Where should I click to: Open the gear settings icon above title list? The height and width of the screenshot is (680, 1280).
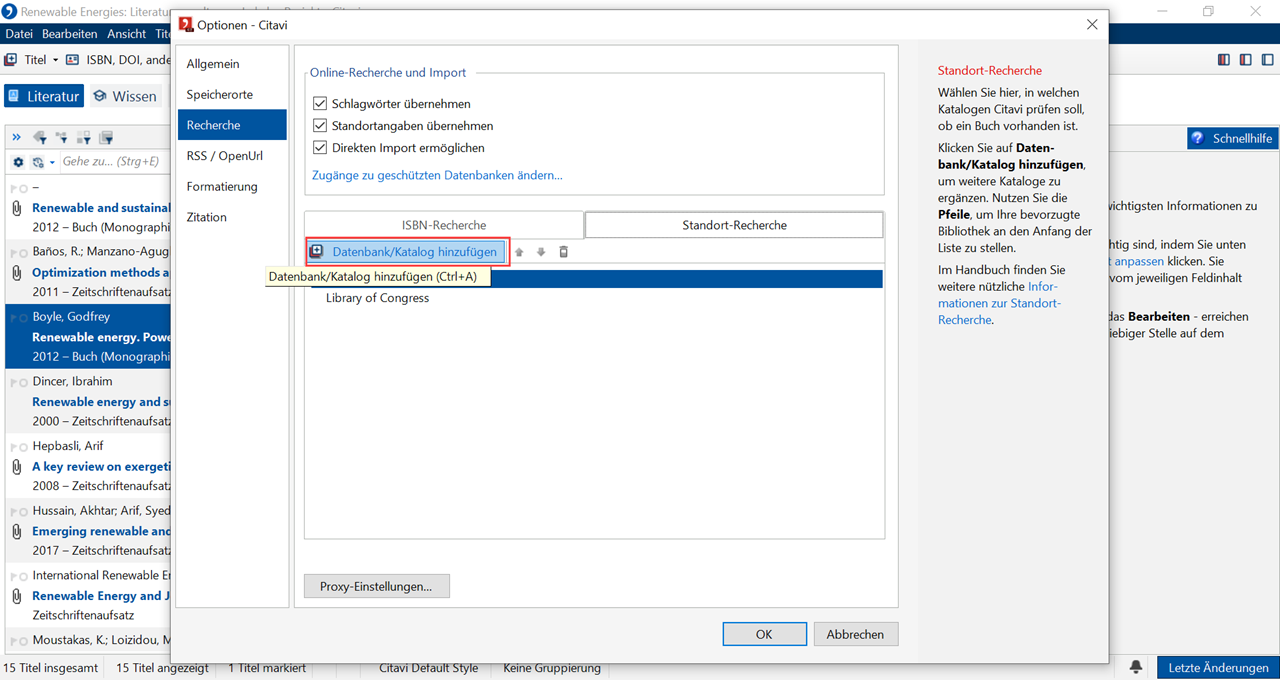point(18,162)
